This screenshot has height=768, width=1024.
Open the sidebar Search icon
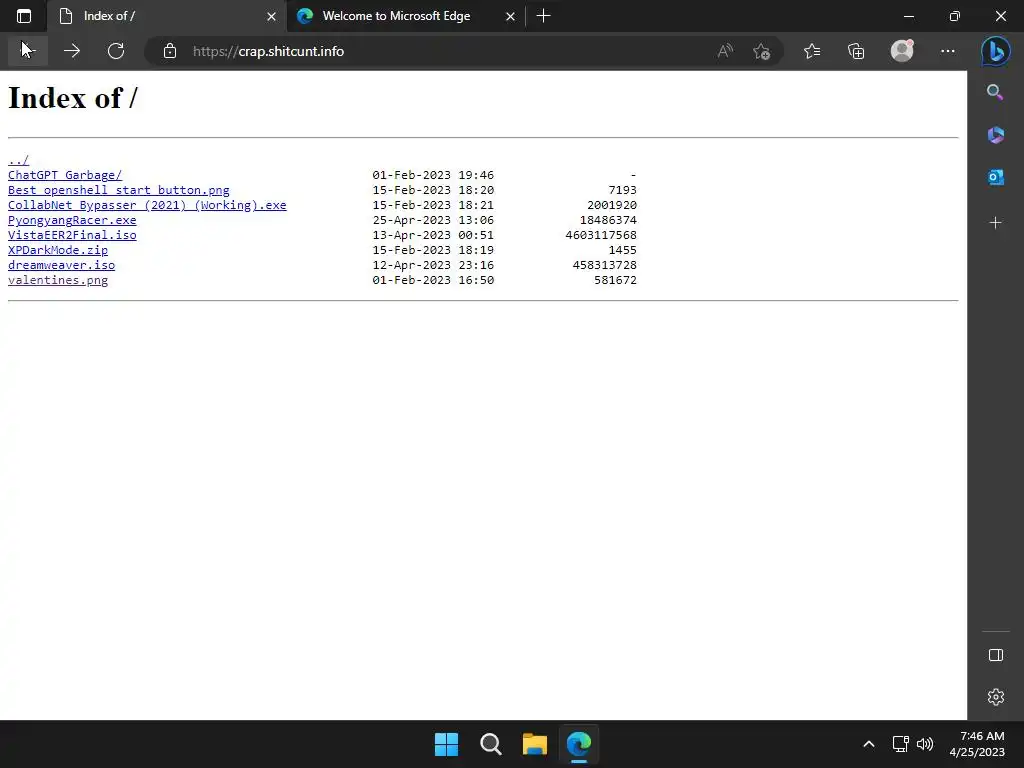pos(995,92)
